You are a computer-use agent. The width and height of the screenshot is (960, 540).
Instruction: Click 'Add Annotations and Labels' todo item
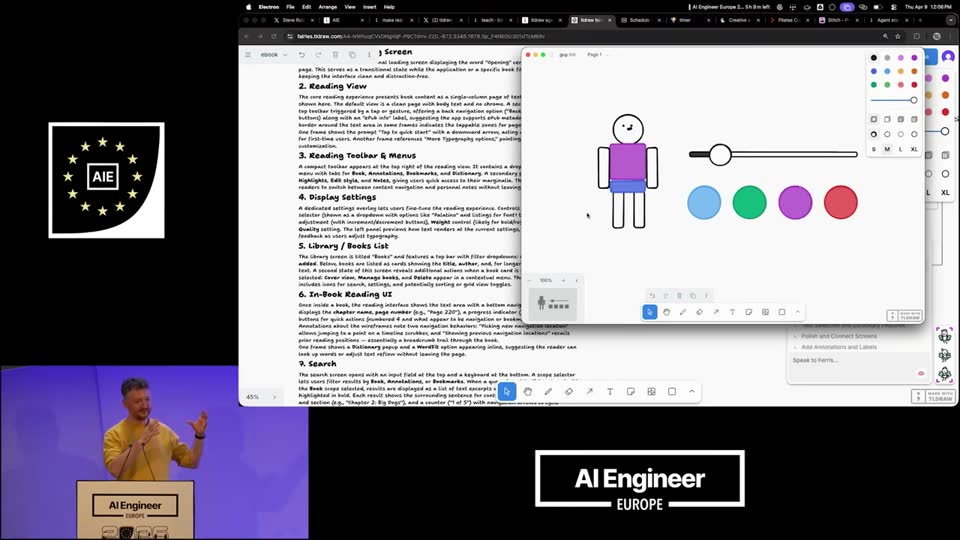(838, 347)
